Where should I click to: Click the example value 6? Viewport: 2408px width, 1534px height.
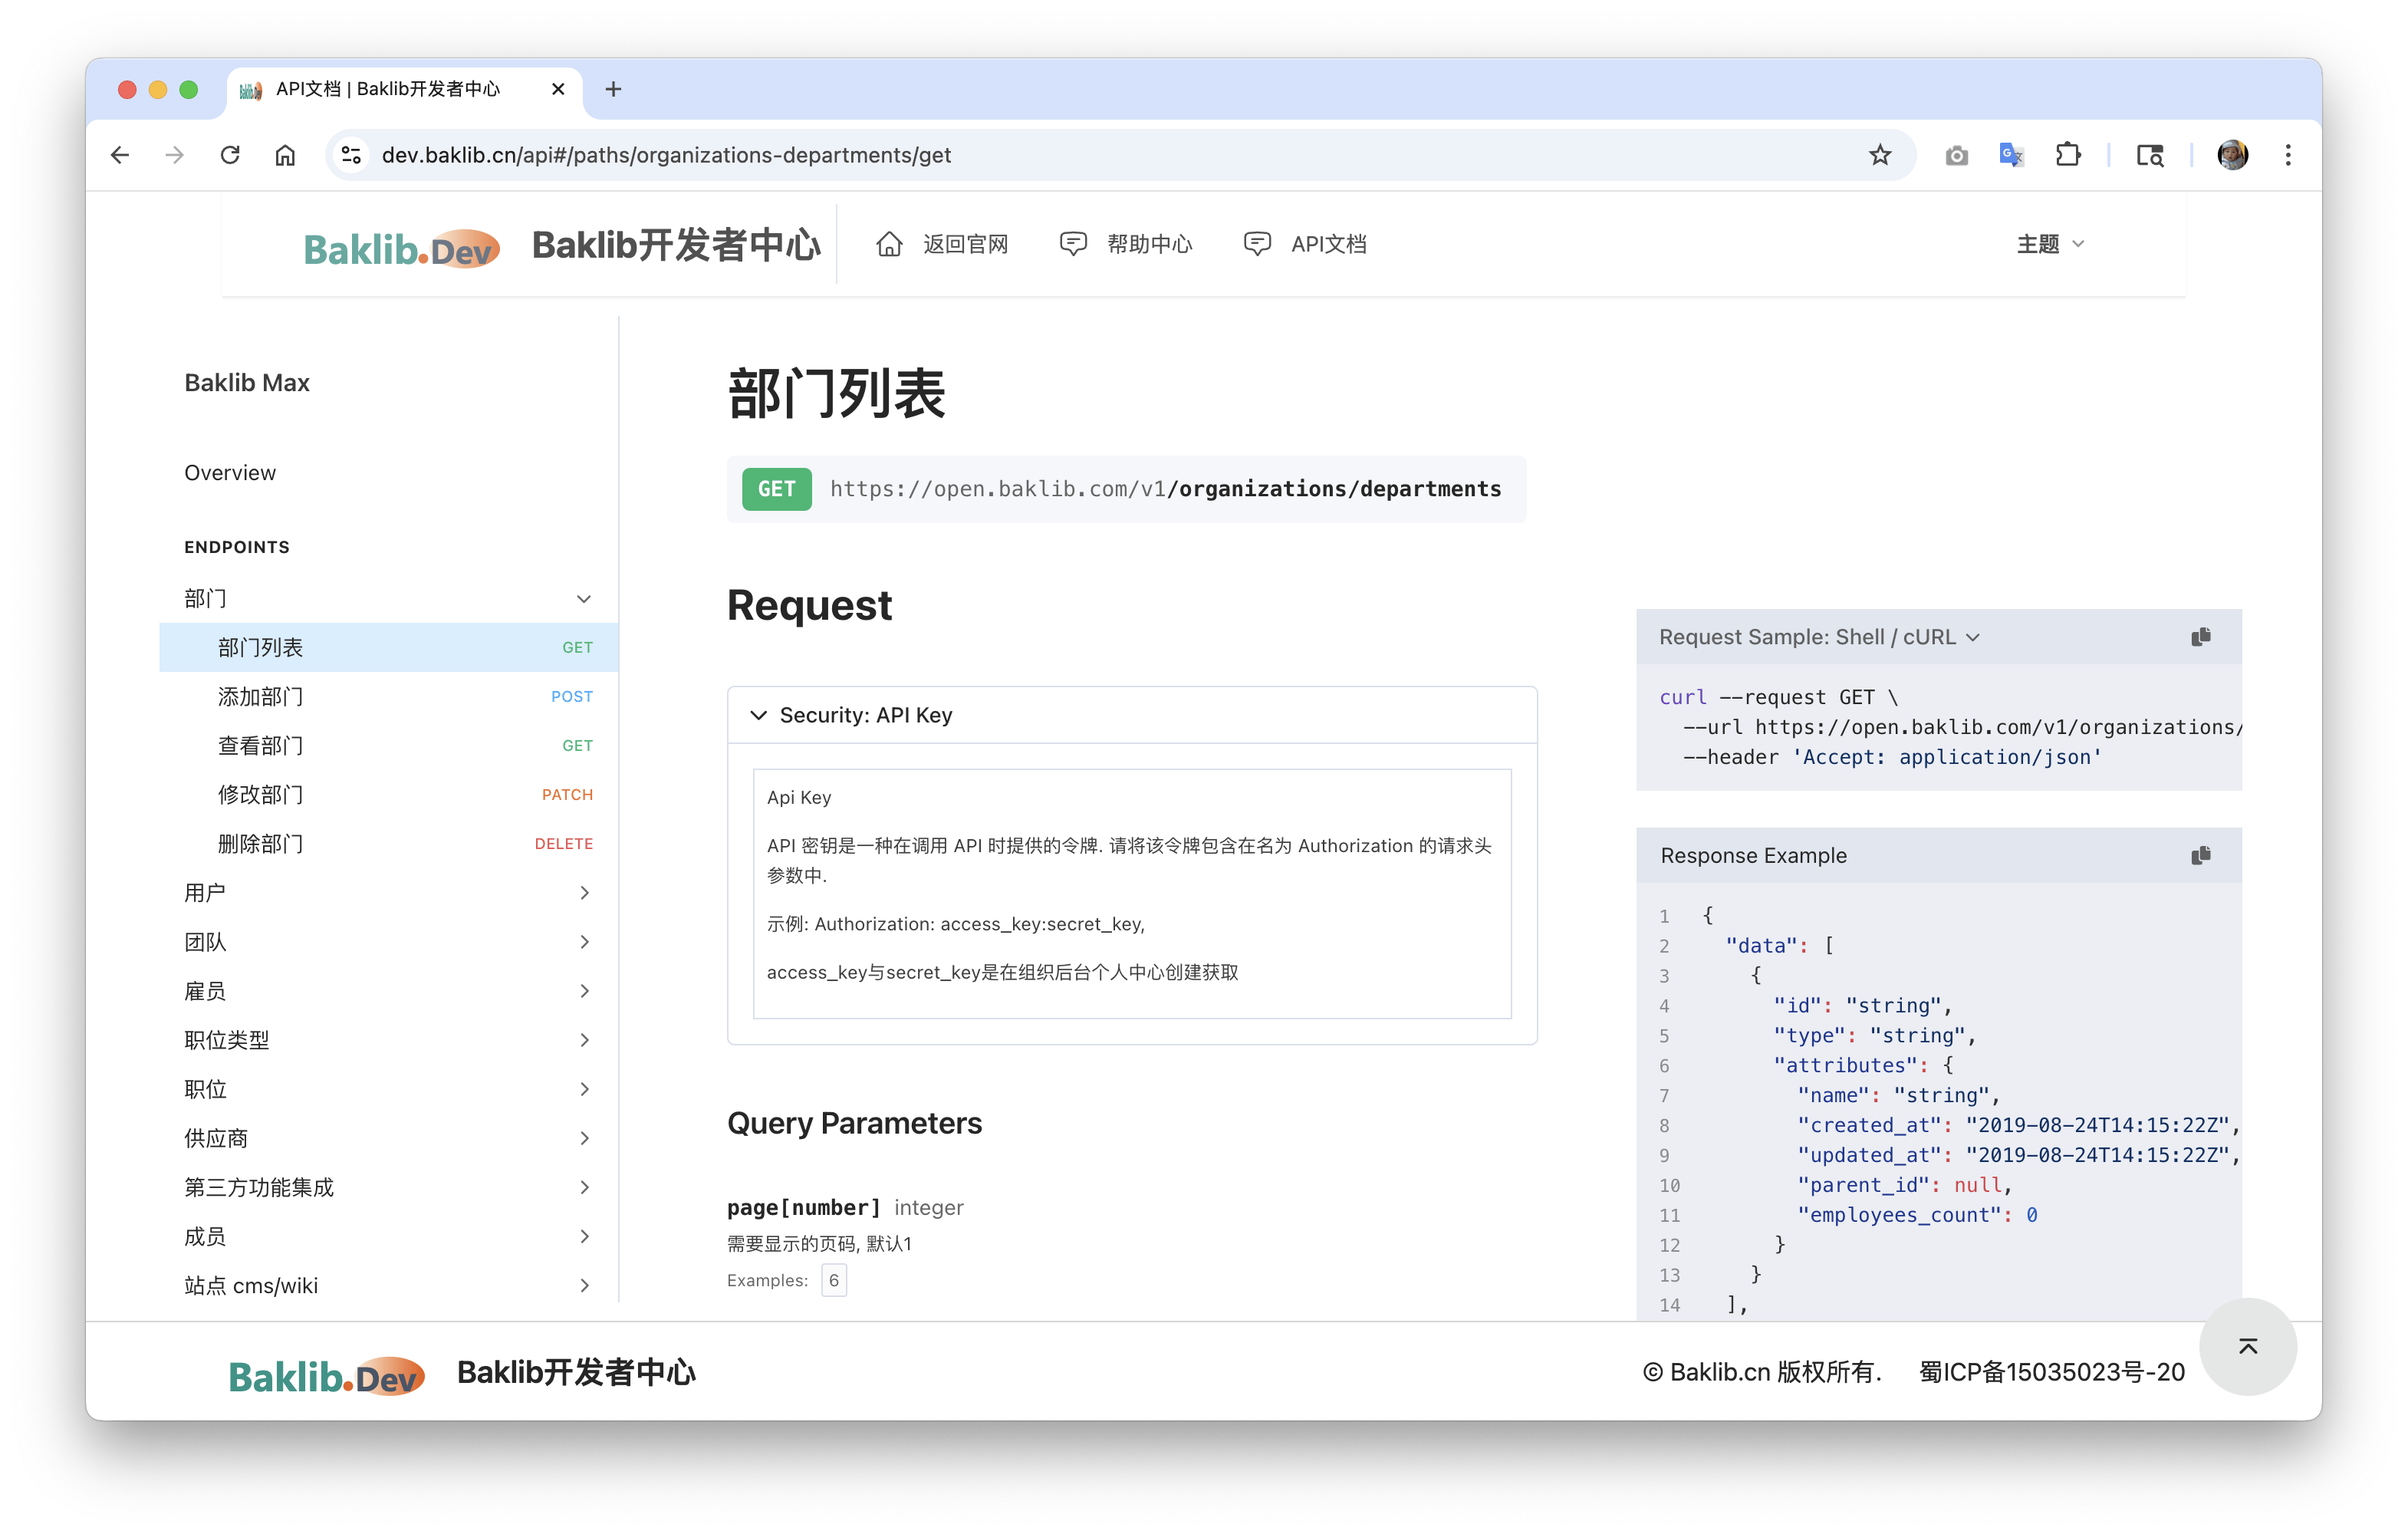[834, 1280]
